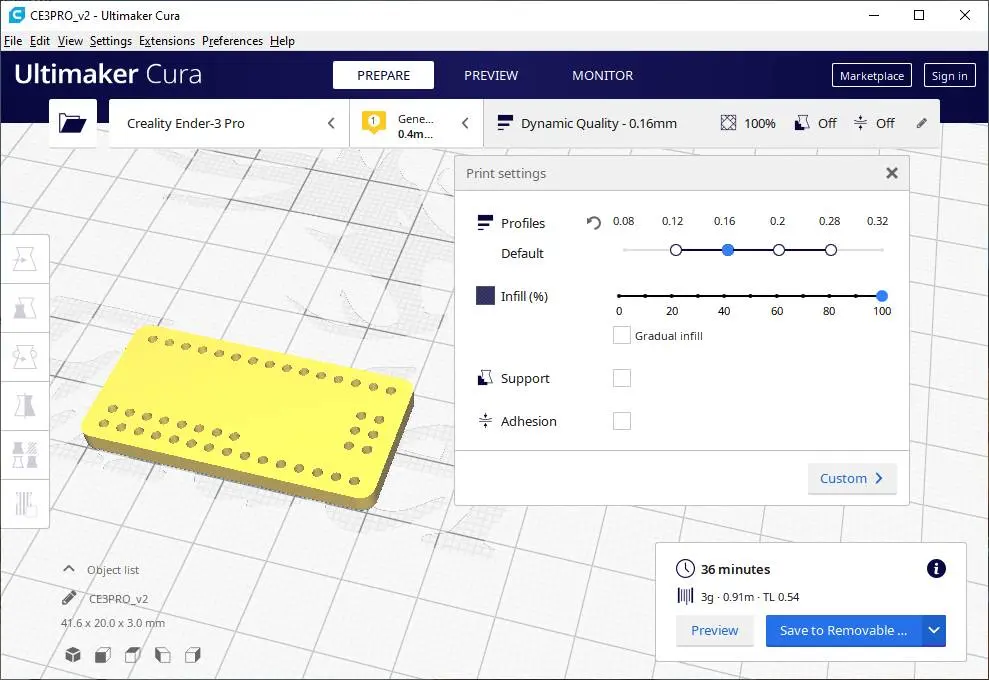The width and height of the screenshot is (989, 680).
Task: Click the adhesion Off icon in summary bar
Action: (860, 122)
